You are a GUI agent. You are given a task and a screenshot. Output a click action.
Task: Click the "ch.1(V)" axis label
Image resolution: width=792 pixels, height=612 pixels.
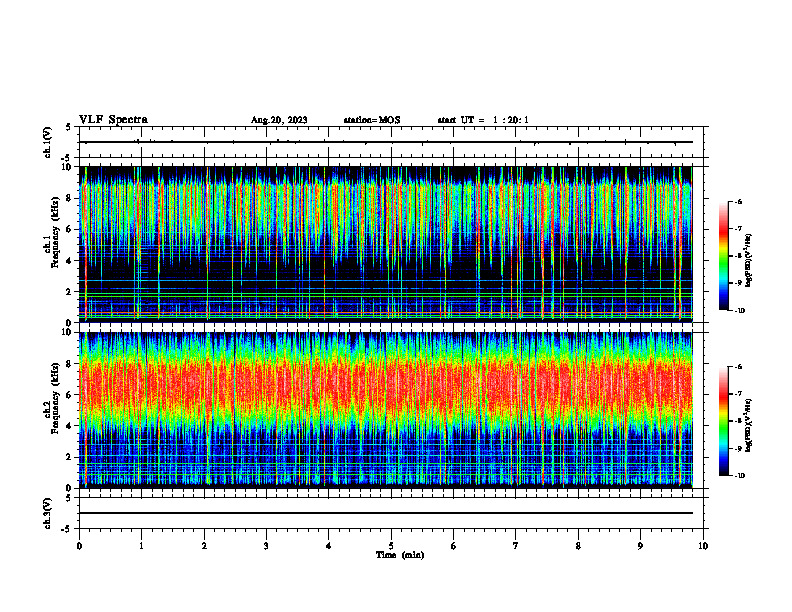[x=48, y=142]
